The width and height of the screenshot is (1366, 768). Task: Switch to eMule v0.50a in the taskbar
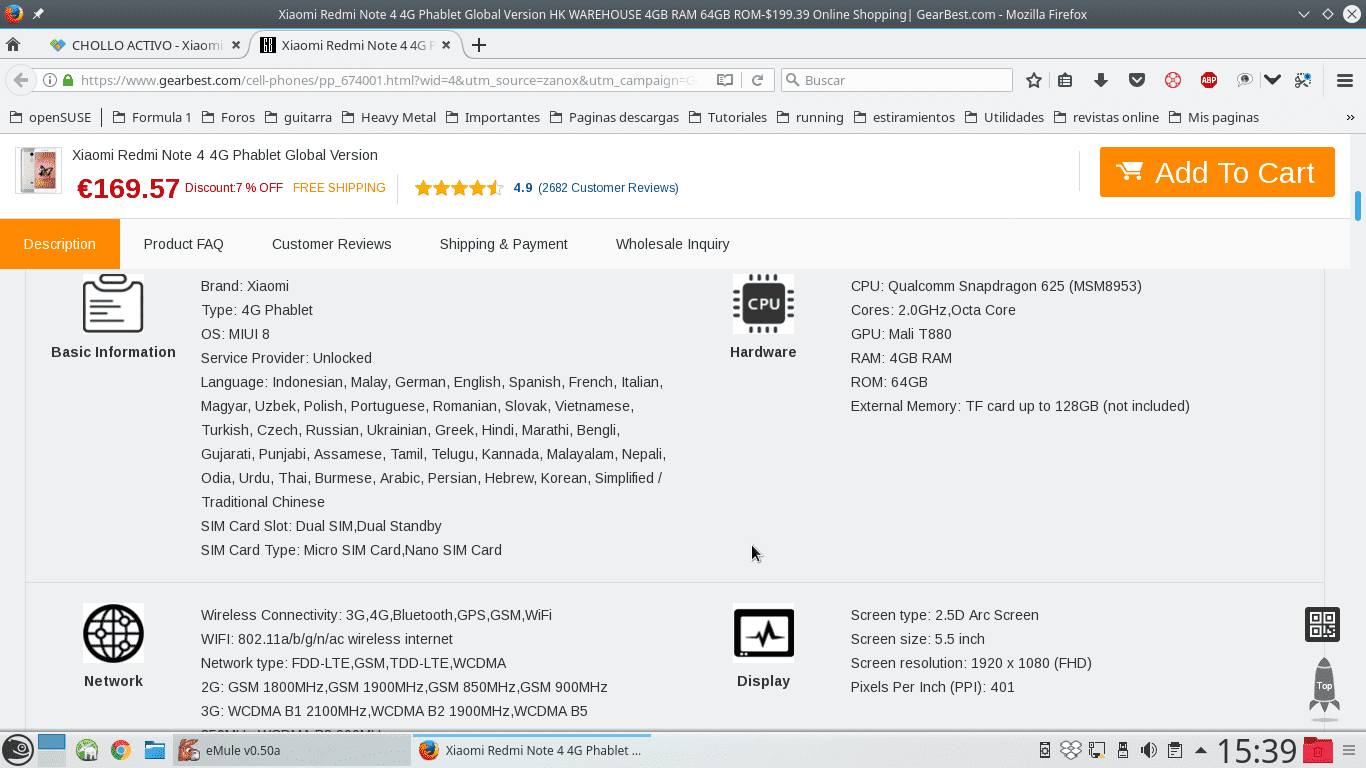tap(291, 750)
